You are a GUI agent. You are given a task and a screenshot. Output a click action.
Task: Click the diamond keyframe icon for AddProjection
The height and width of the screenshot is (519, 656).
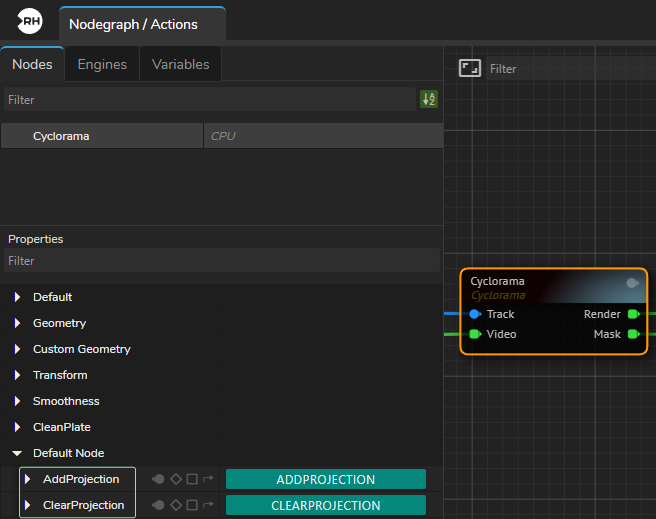[x=176, y=479]
